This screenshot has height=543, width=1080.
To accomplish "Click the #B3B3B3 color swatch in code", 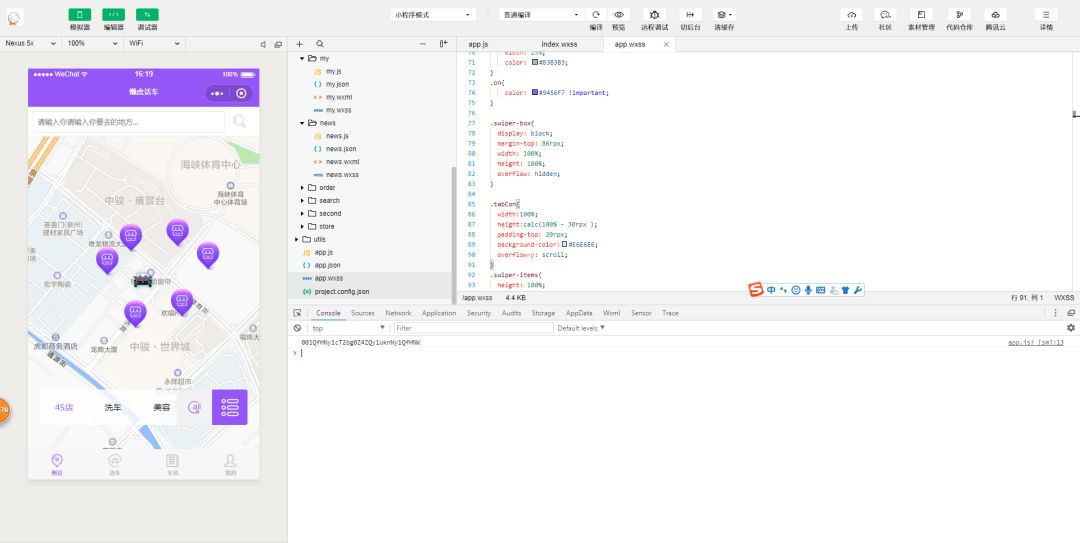I will pos(534,62).
